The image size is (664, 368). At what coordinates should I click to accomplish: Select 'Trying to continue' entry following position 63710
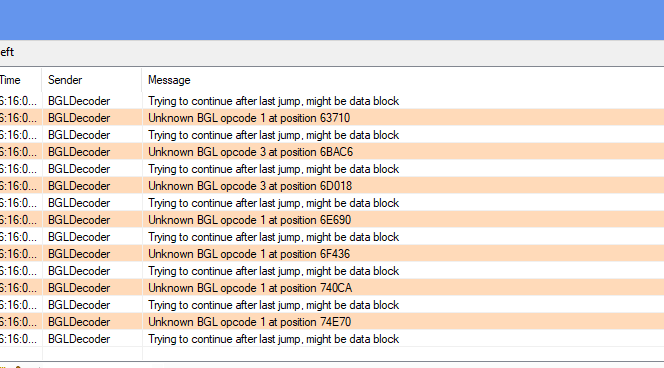(x=332, y=135)
